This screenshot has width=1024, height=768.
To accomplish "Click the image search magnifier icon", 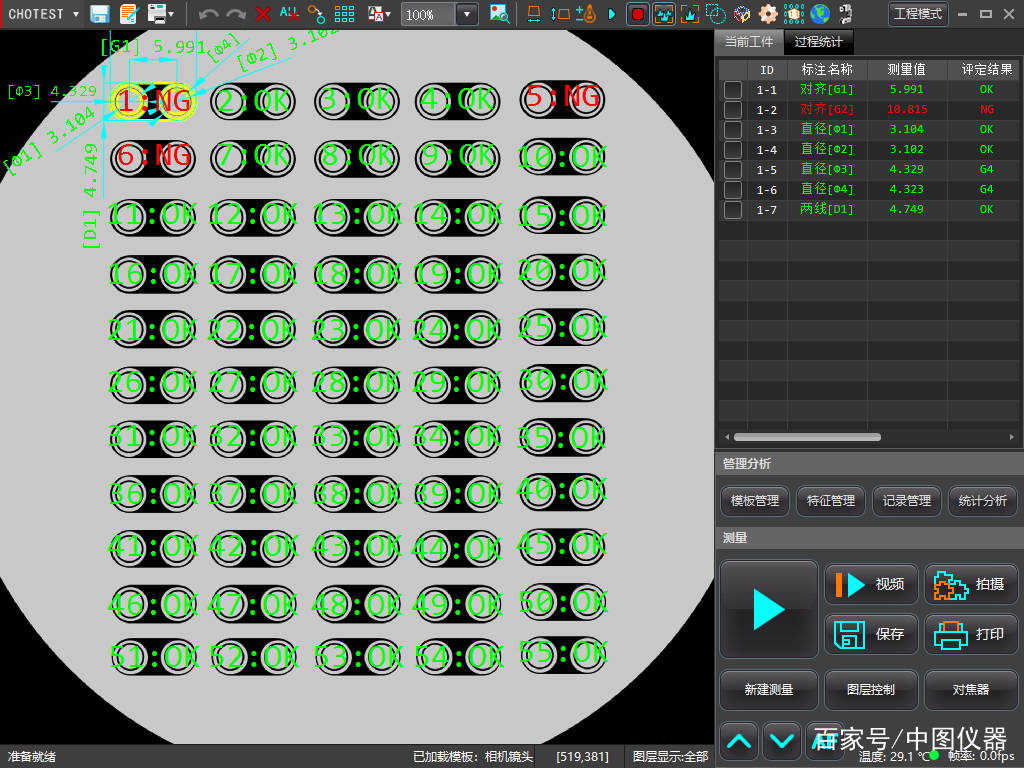I will point(500,14).
